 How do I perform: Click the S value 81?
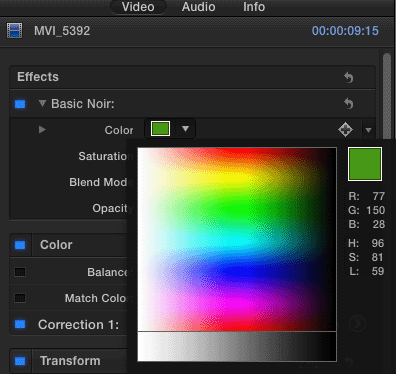tap(378, 257)
